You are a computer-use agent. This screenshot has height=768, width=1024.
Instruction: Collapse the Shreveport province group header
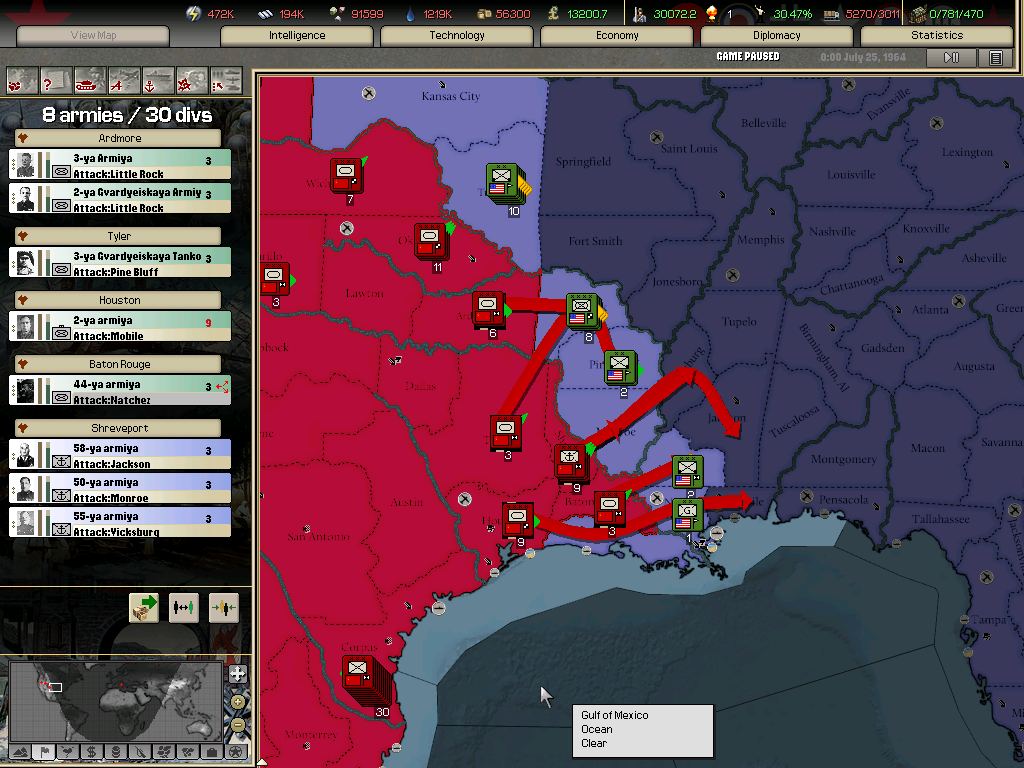click(119, 429)
